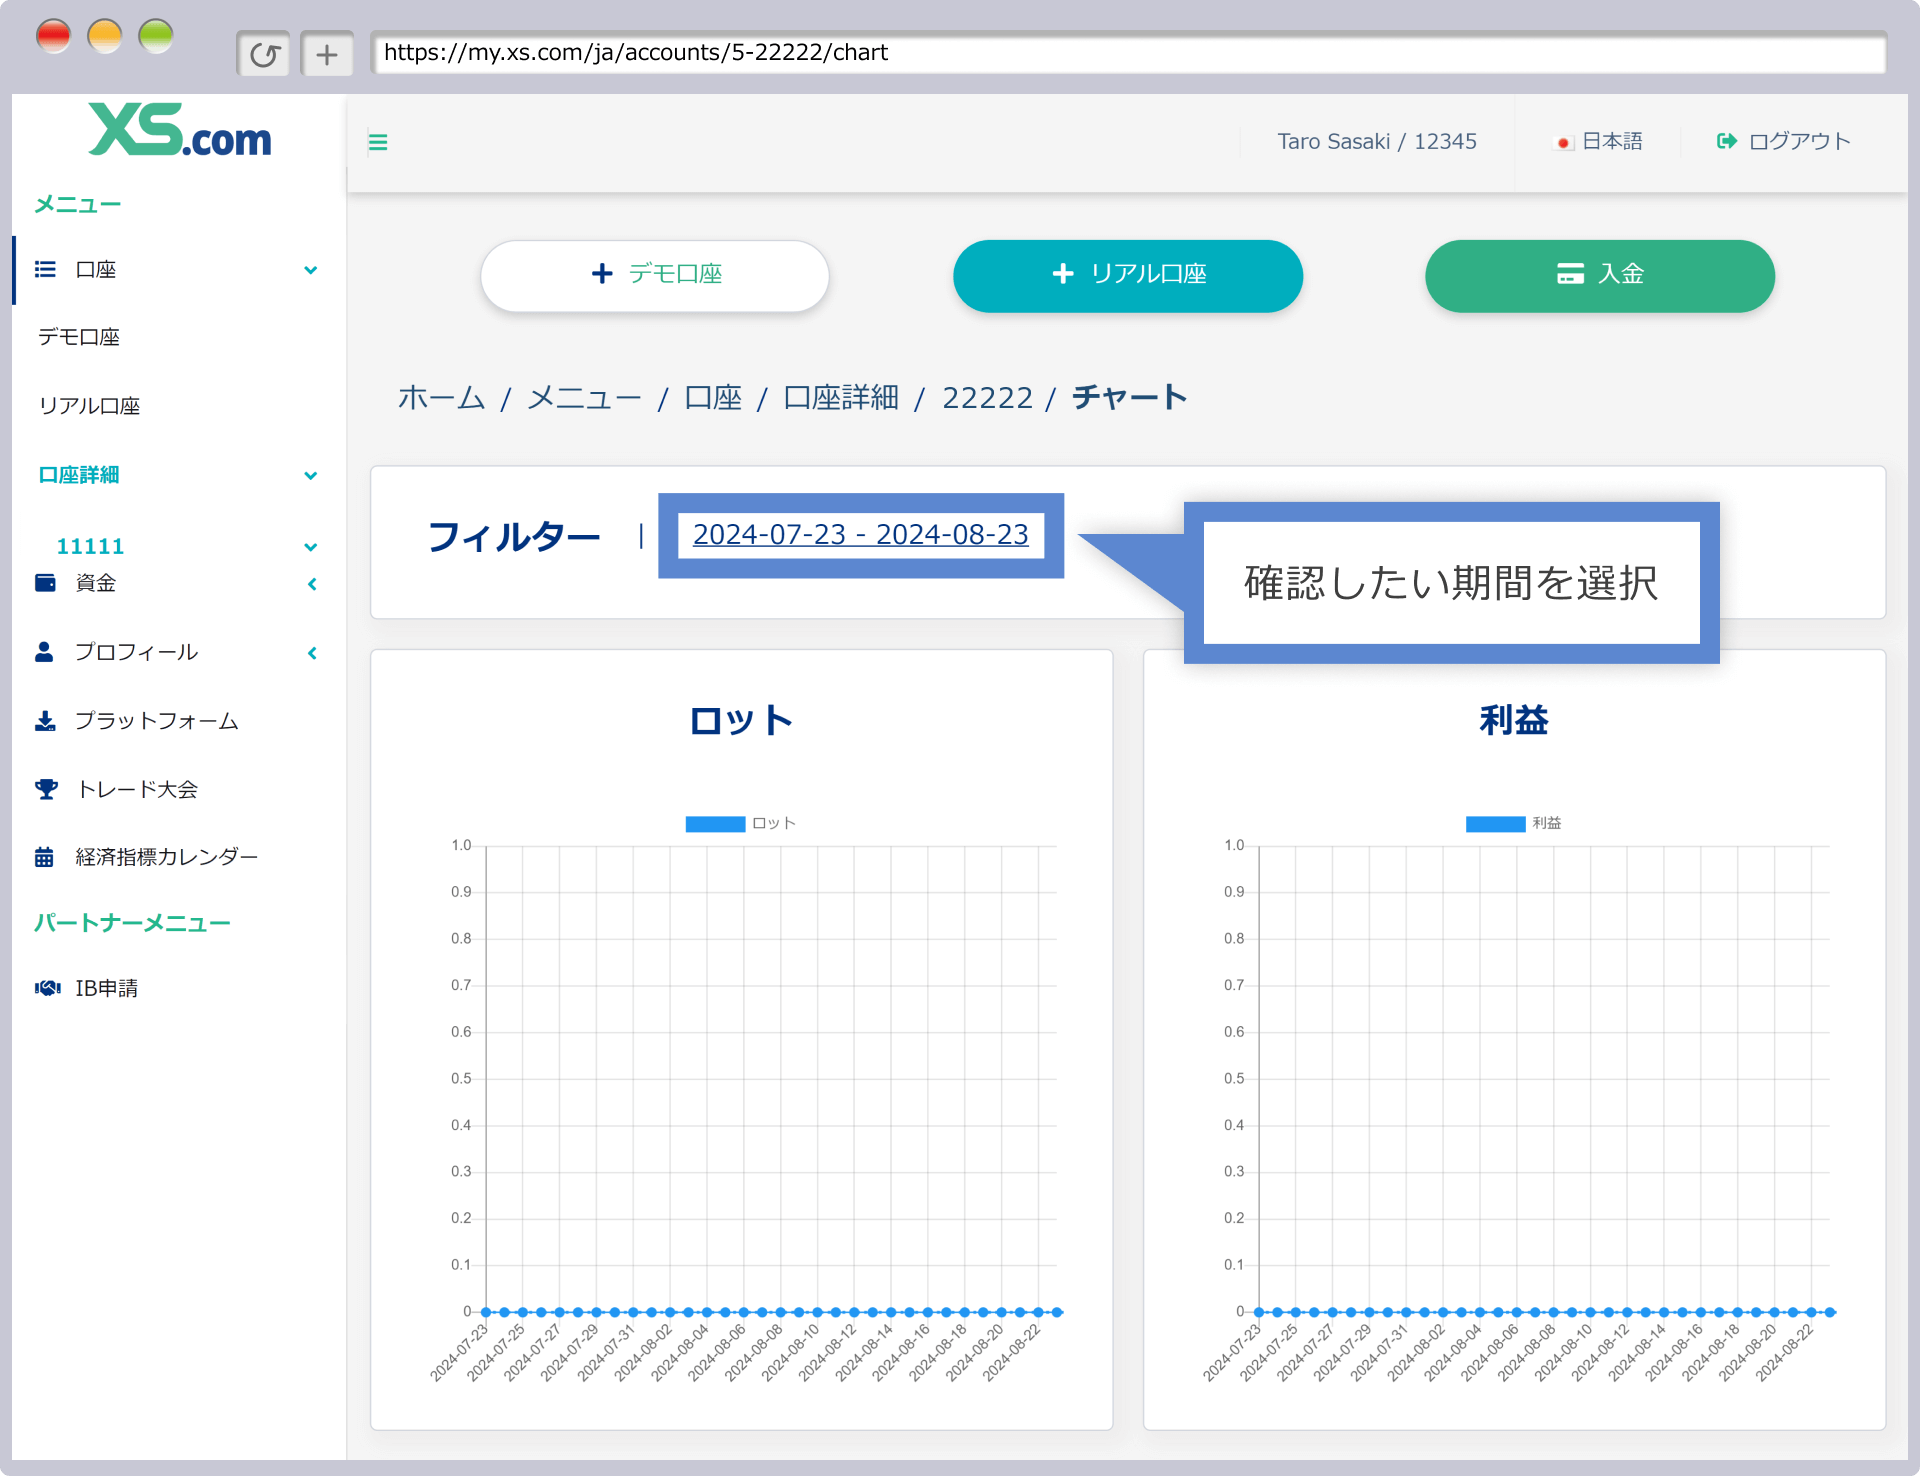Click the フィルター label
1920x1476 pixels.
[514, 537]
